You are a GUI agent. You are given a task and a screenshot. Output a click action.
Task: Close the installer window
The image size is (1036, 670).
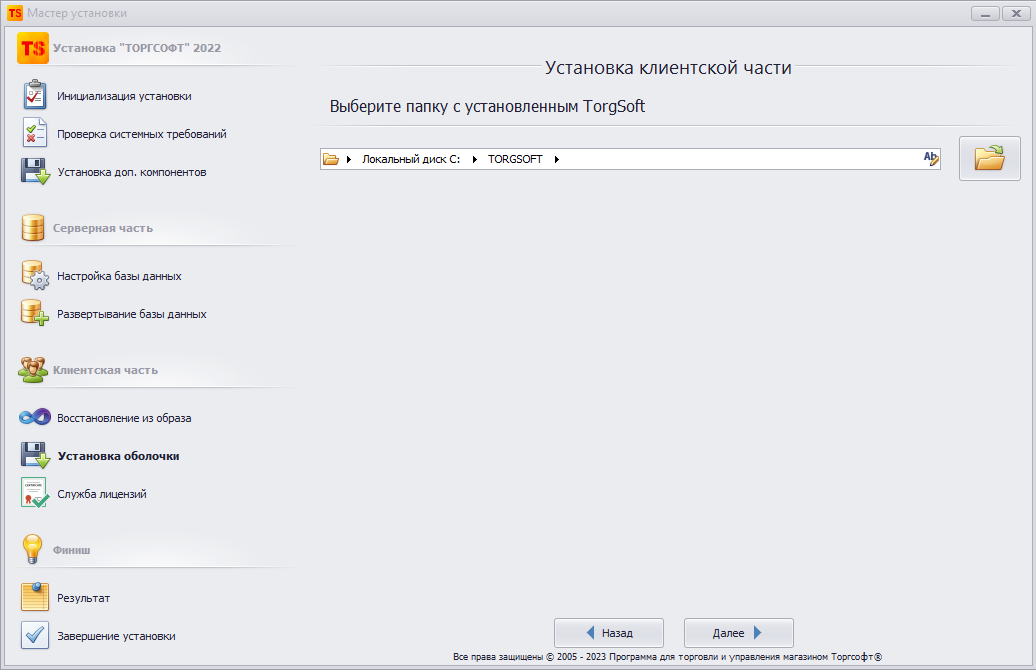coord(1016,13)
